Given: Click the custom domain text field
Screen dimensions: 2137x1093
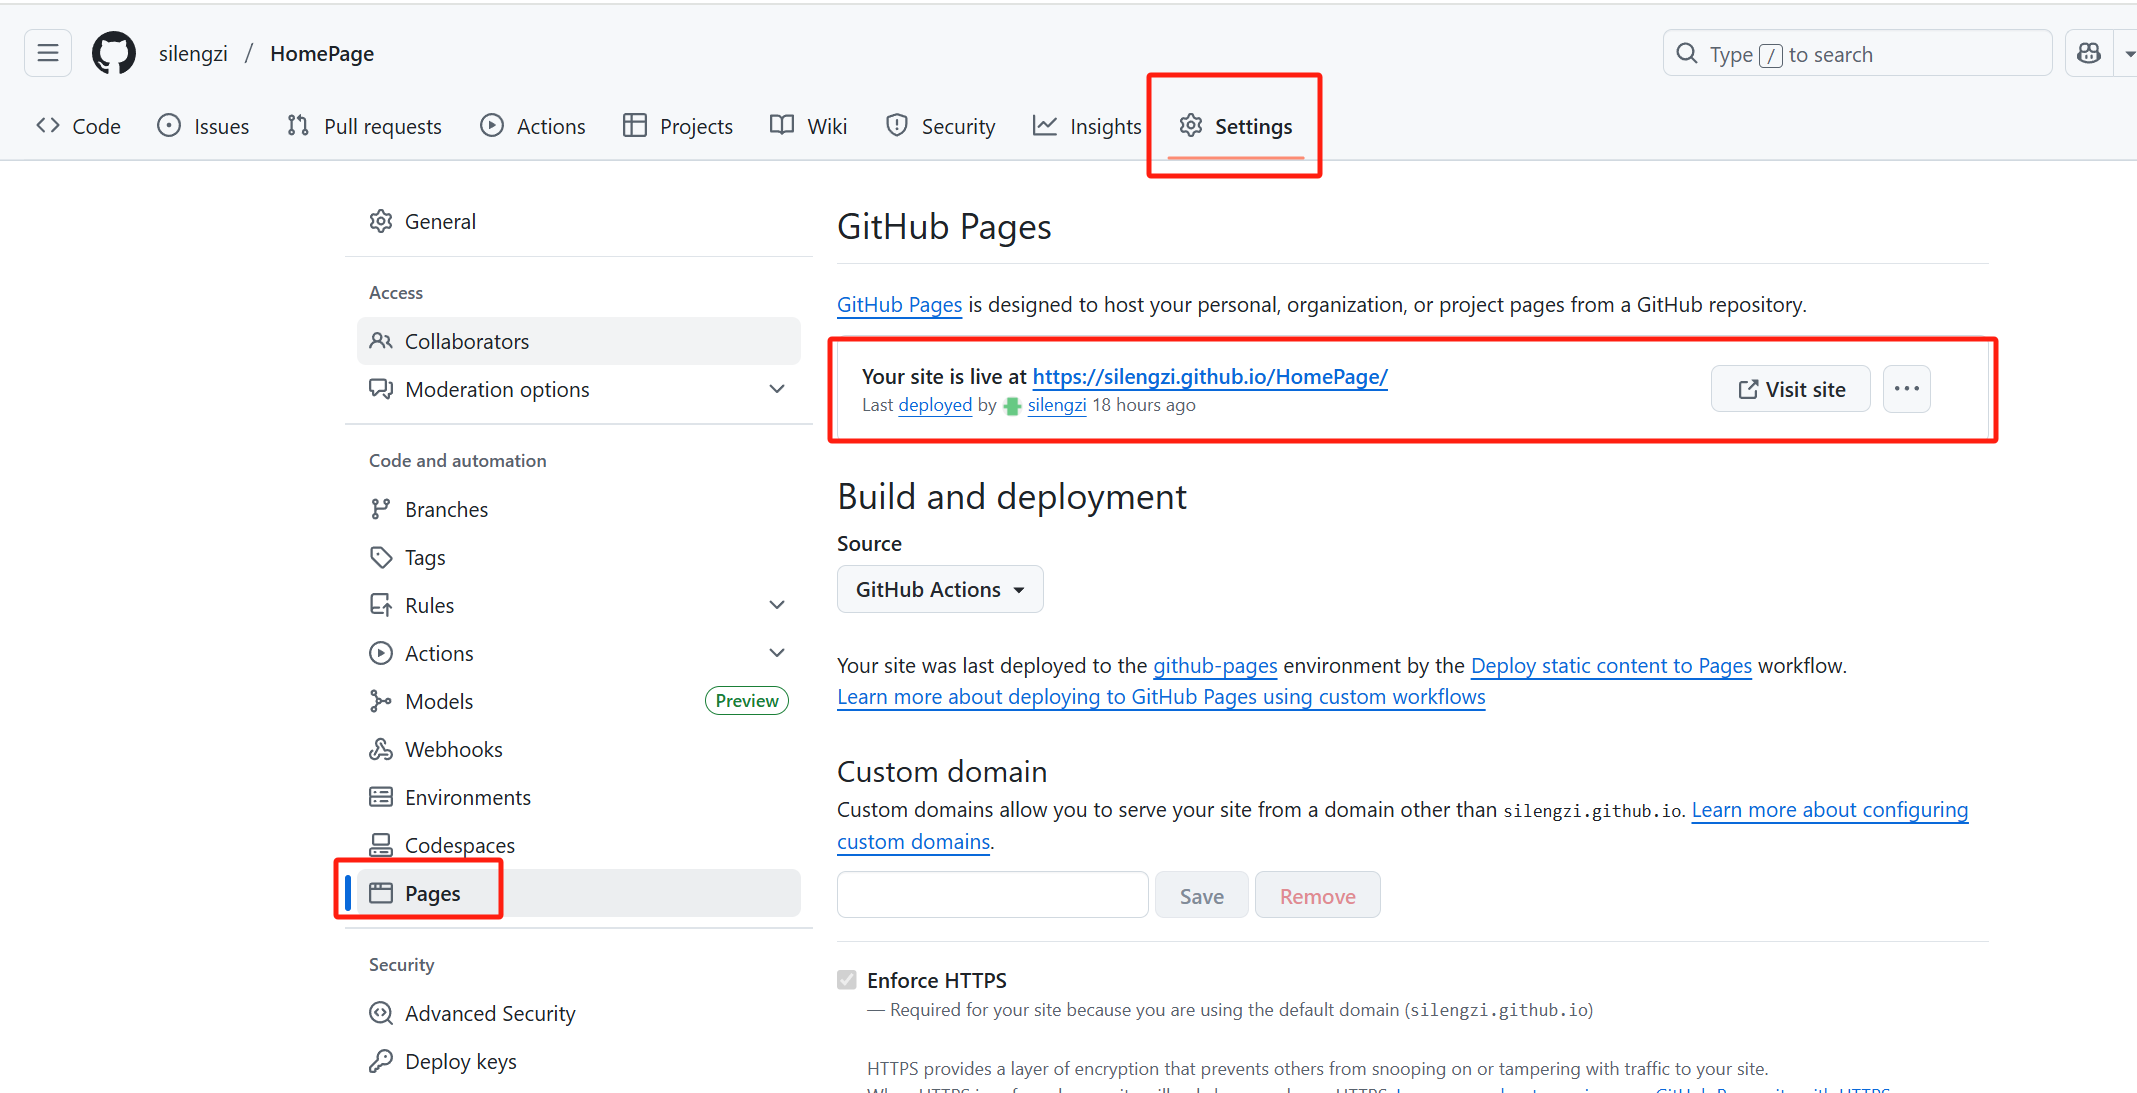Looking at the screenshot, I should pyautogui.click(x=992, y=895).
